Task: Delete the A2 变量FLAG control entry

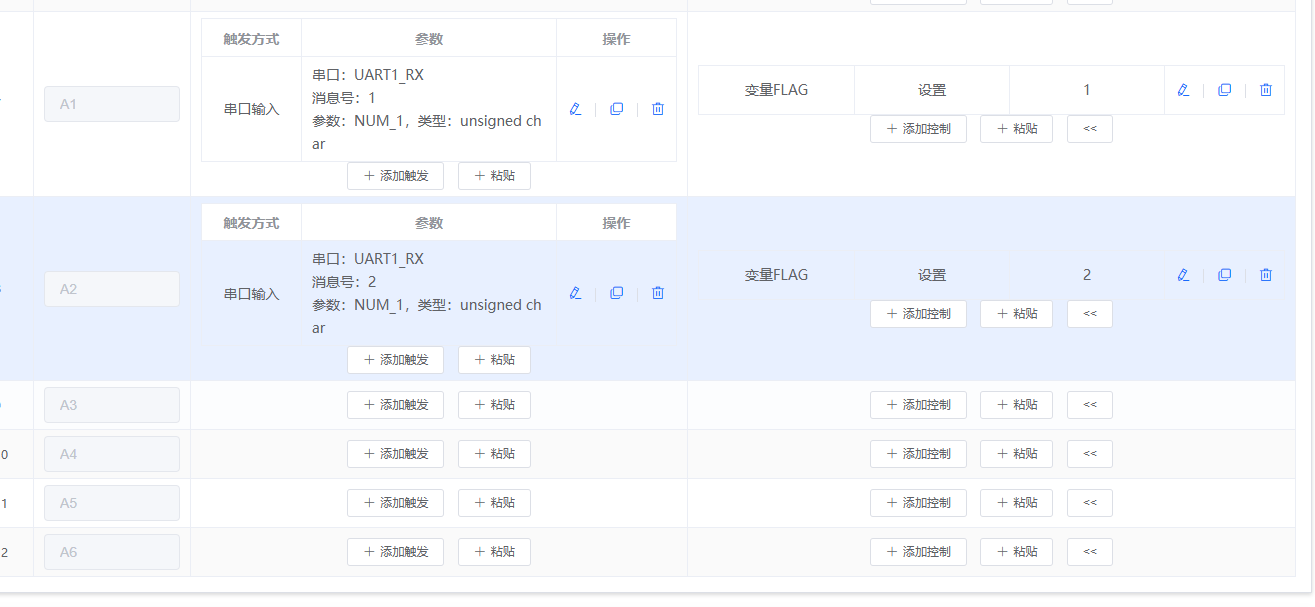Action: [1265, 274]
